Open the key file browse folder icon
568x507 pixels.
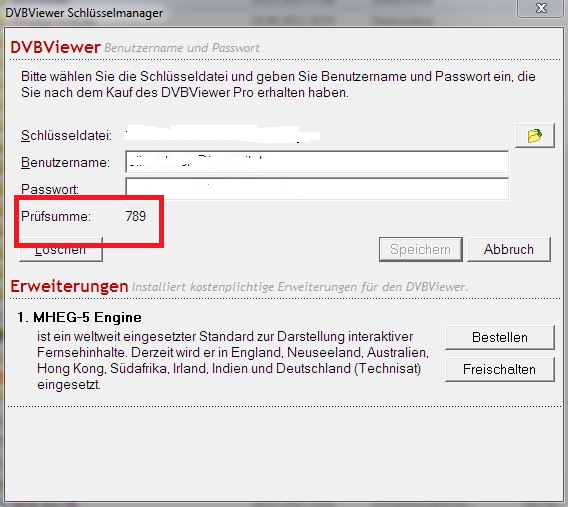[535, 135]
